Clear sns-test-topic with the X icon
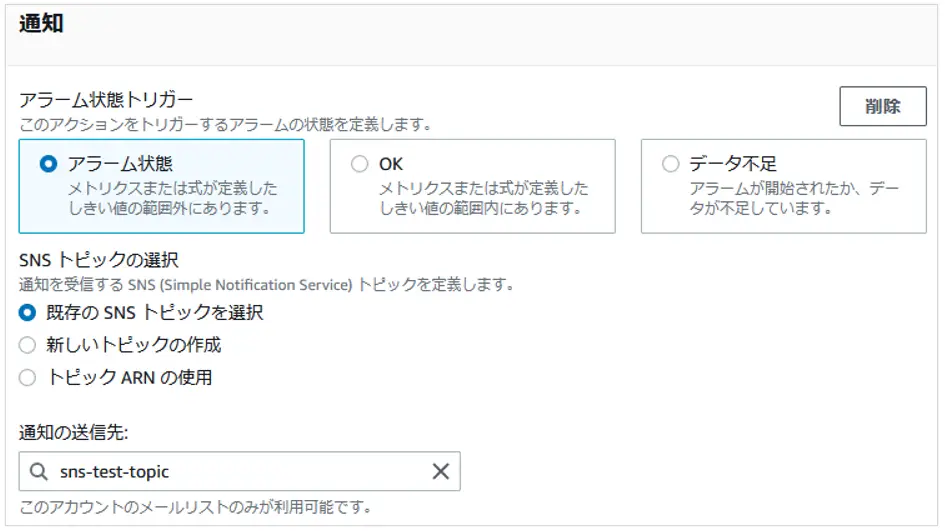 (441, 471)
